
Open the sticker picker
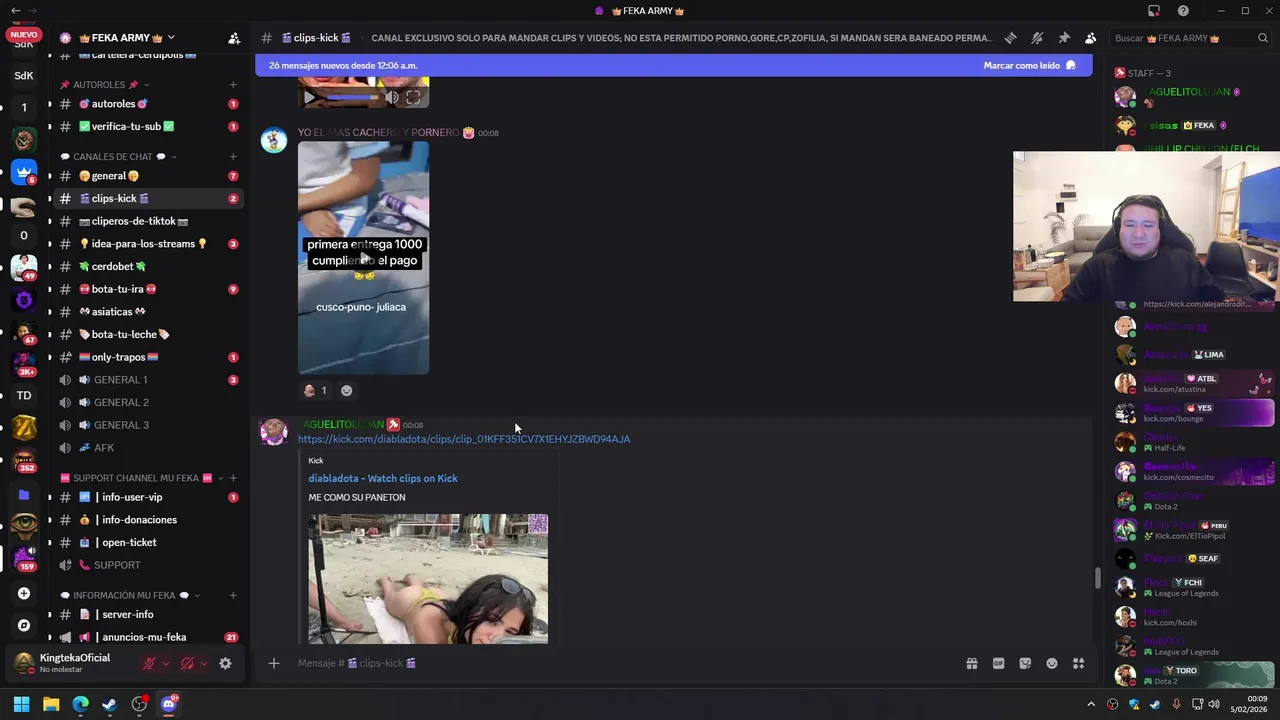(x=1025, y=663)
